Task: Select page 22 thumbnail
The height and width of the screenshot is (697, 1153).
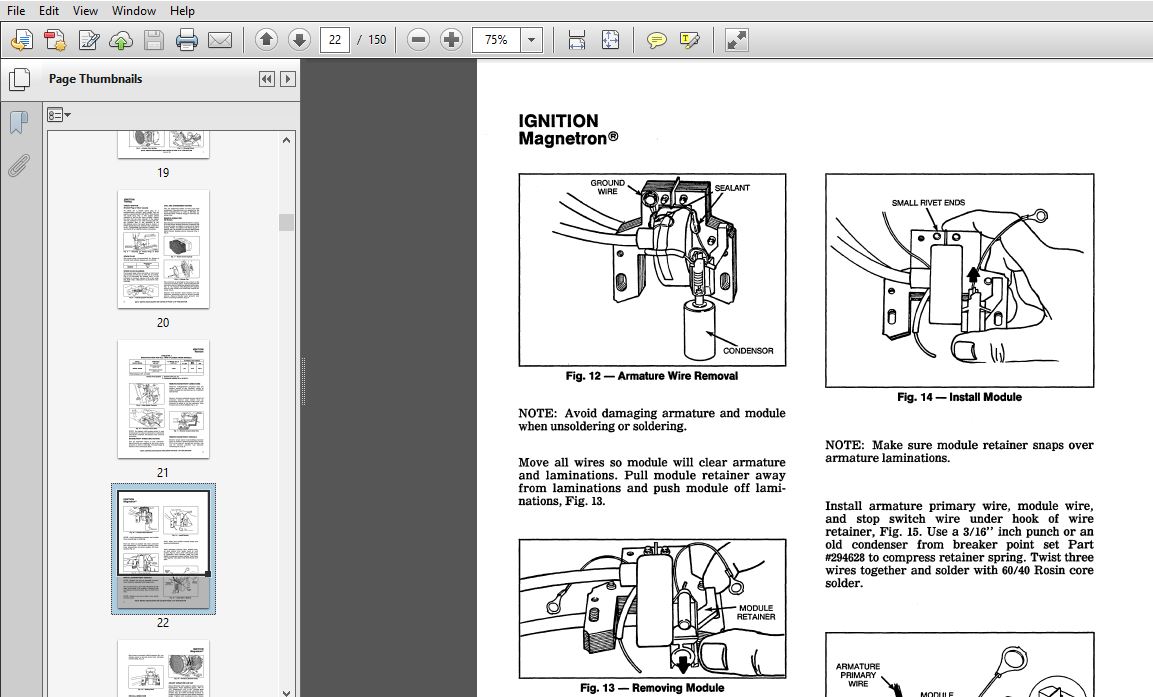Action: click(x=163, y=548)
